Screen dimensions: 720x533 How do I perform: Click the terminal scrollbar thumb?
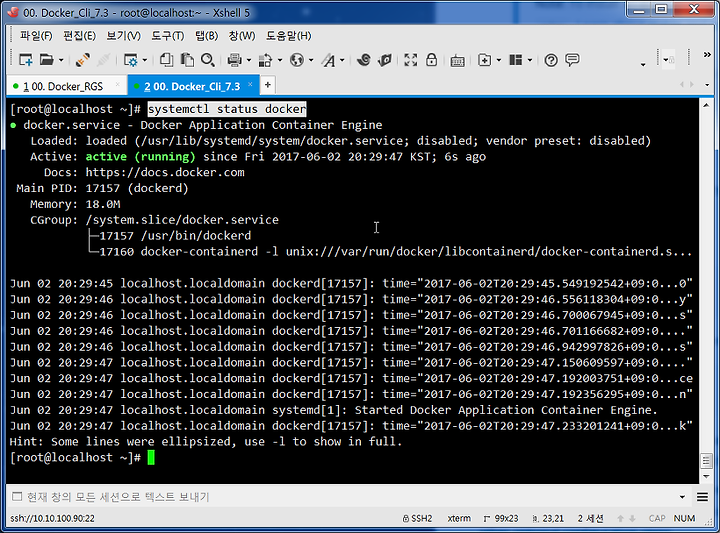pyautogui.click(x=706, y=461)
